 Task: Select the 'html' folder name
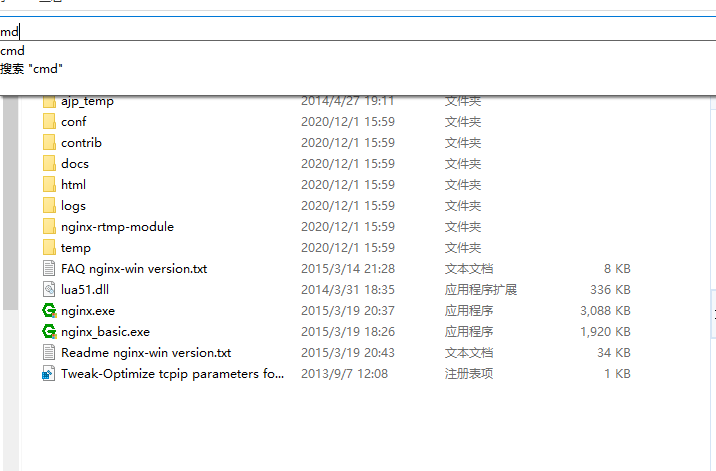point(74,185)
